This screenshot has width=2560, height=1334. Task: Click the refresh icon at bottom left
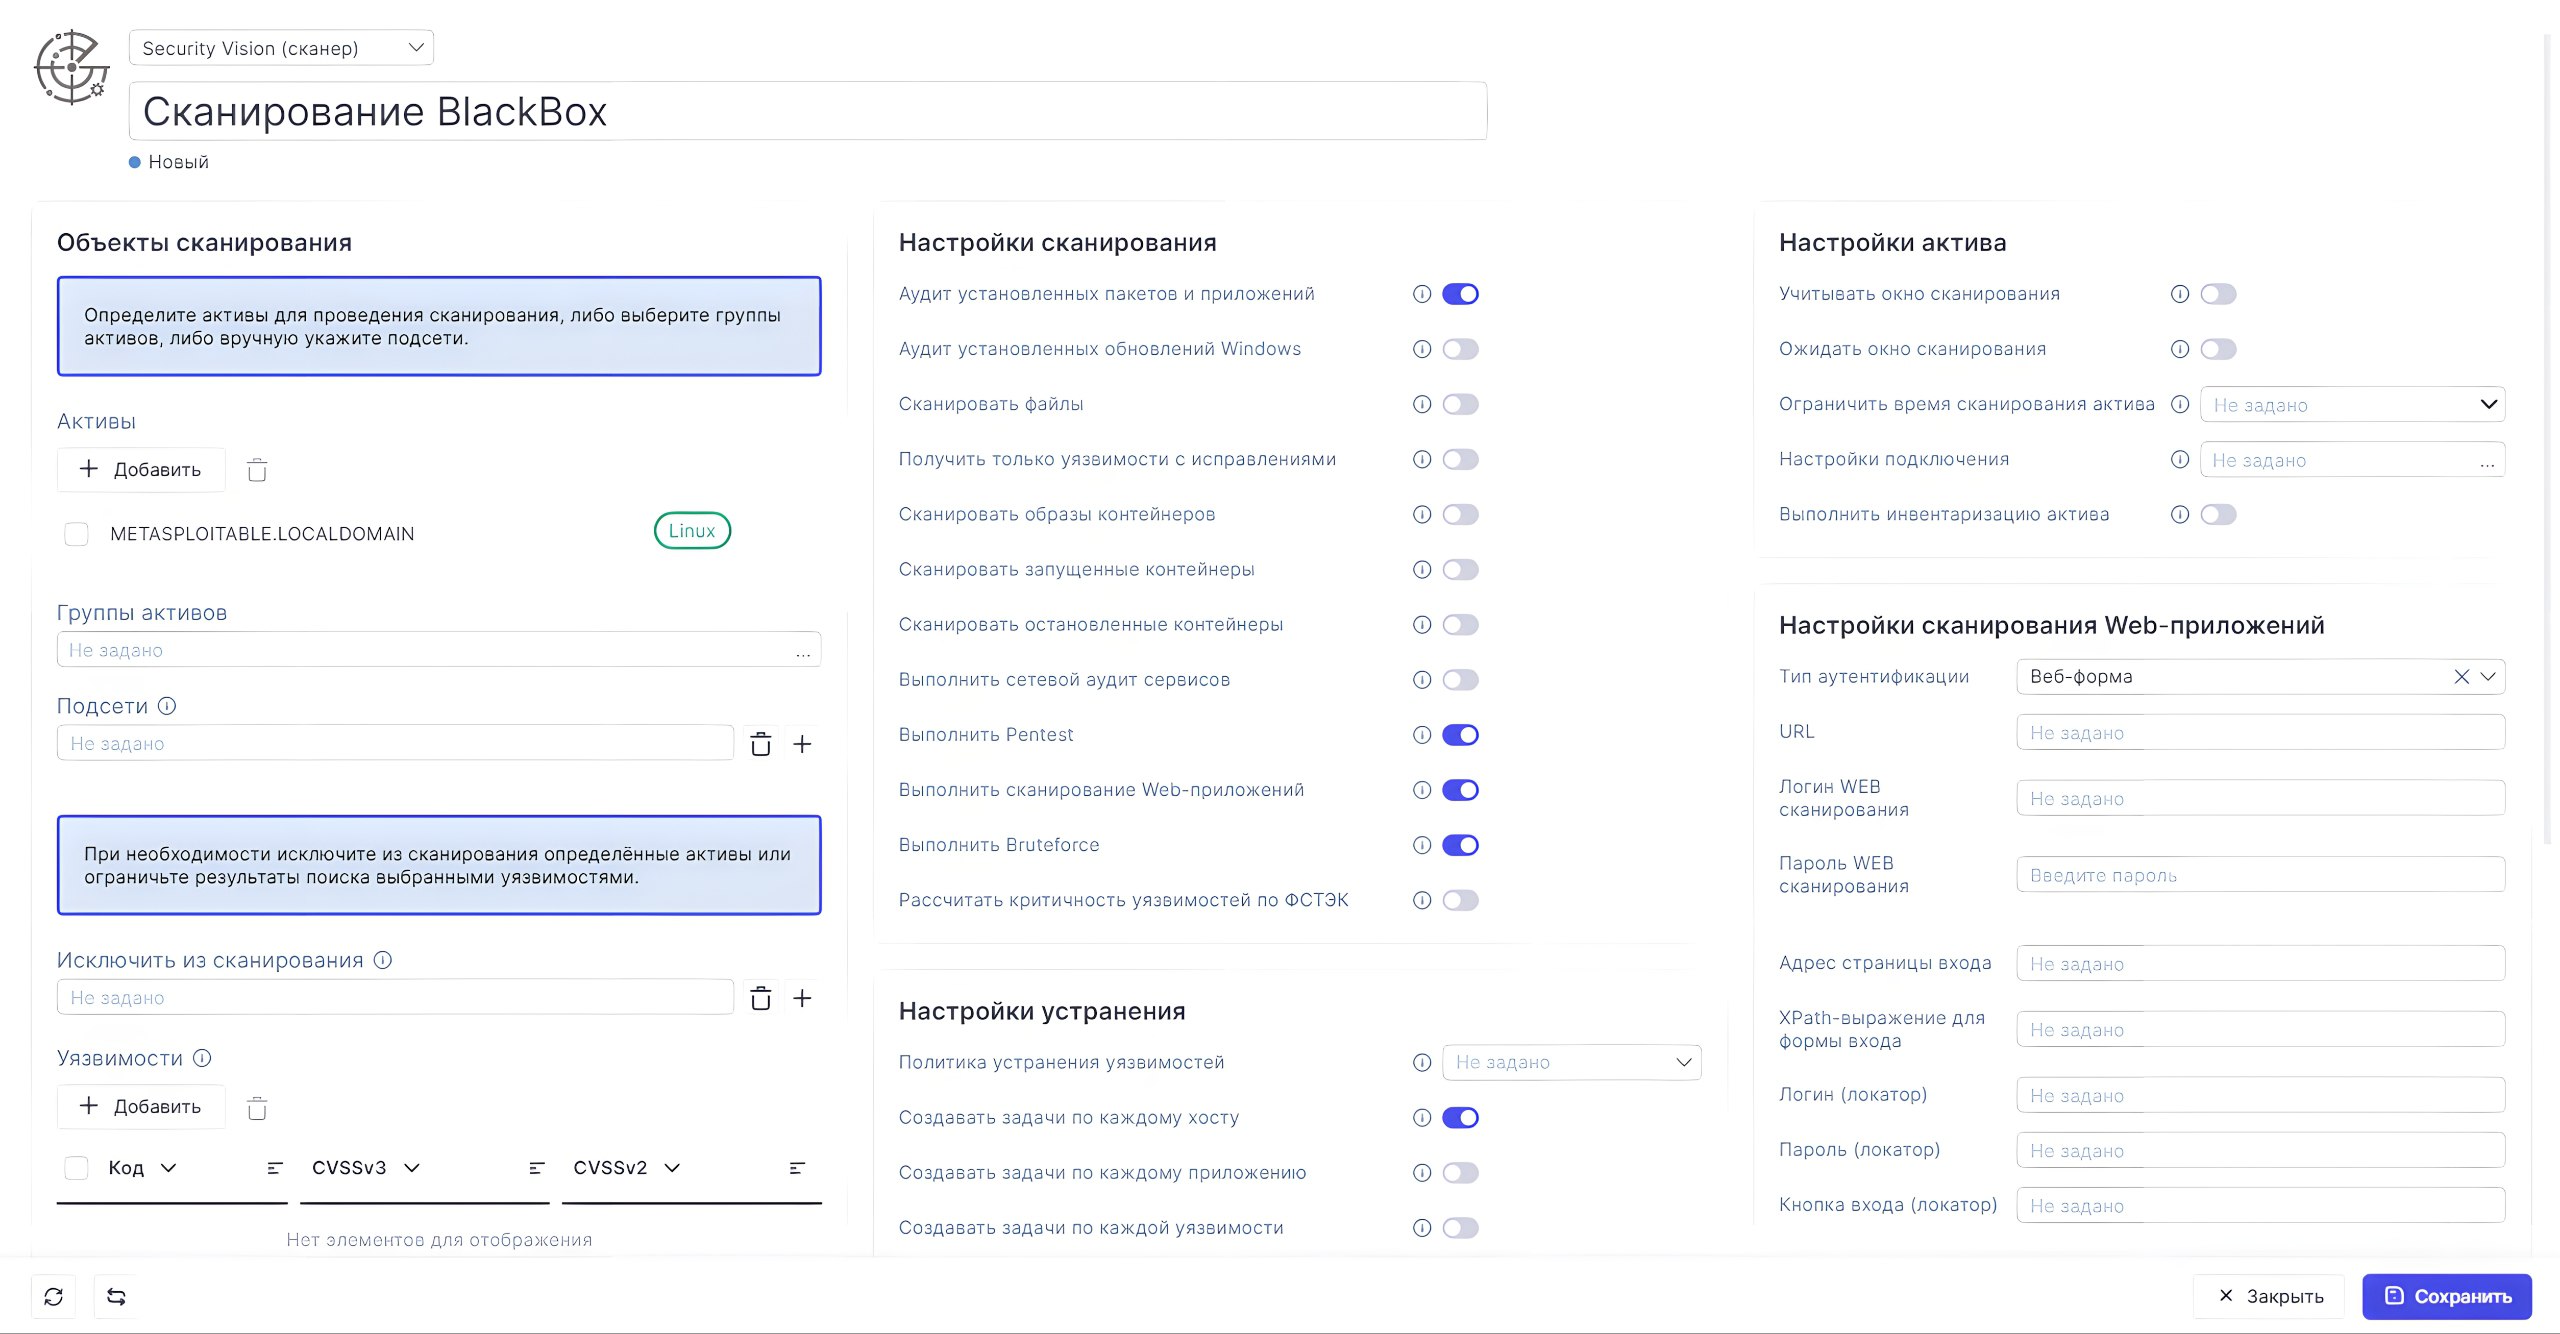(54, 1296)
